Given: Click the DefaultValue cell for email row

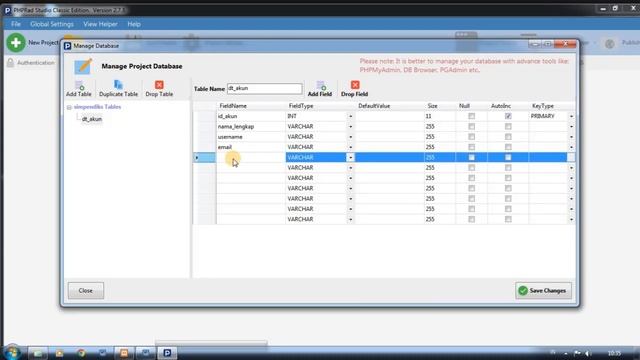Looking at the screenshot, I should click(x=389, y=147).
